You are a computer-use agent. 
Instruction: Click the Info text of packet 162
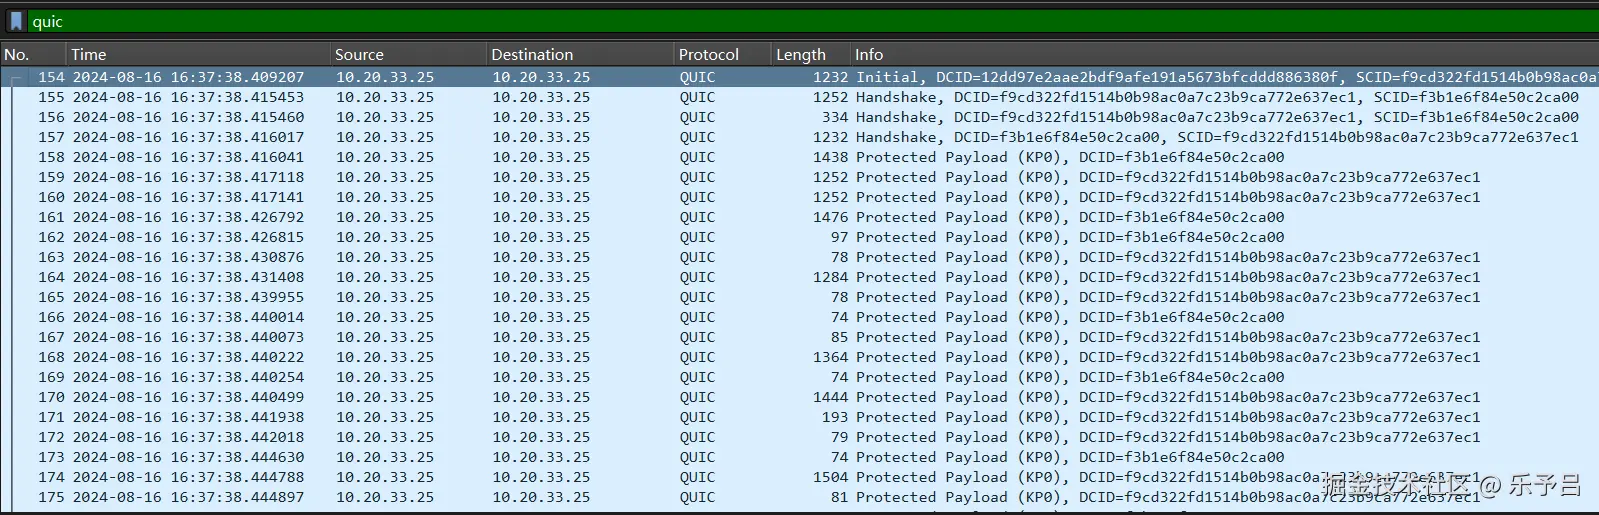pos(1070,237)
